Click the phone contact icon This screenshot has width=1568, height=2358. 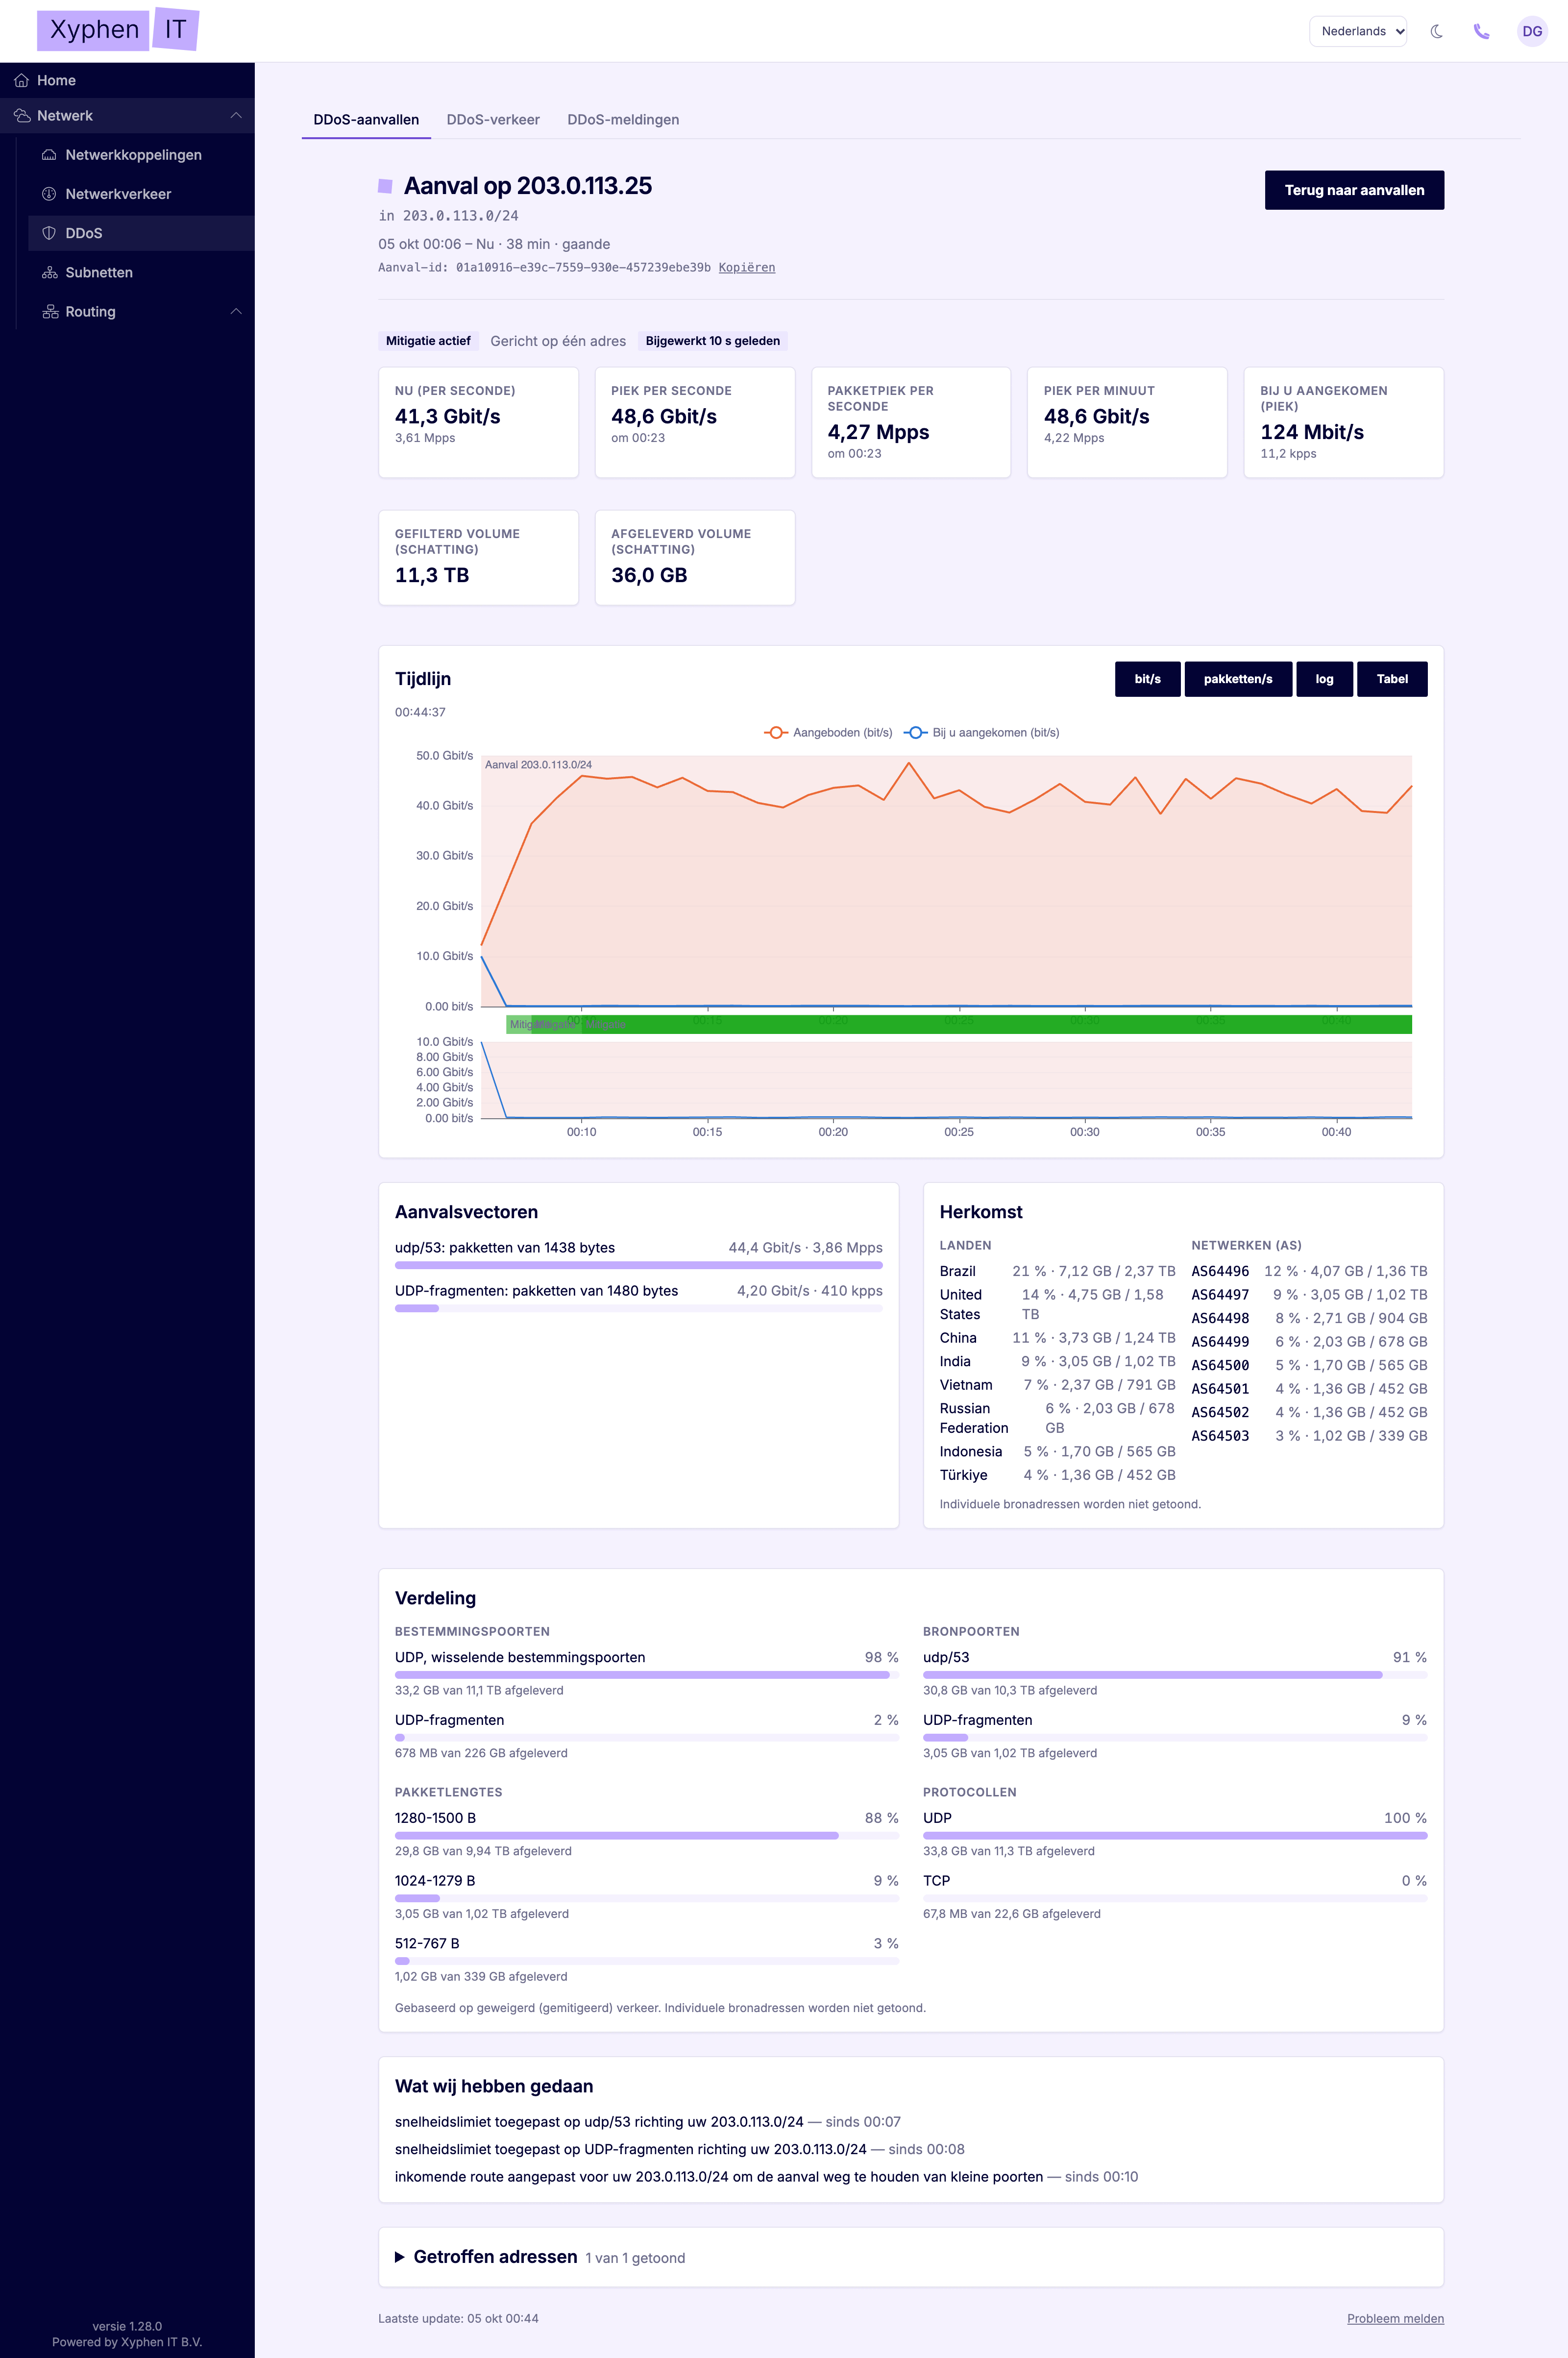pyautogui.click(x=1482, y=31)
